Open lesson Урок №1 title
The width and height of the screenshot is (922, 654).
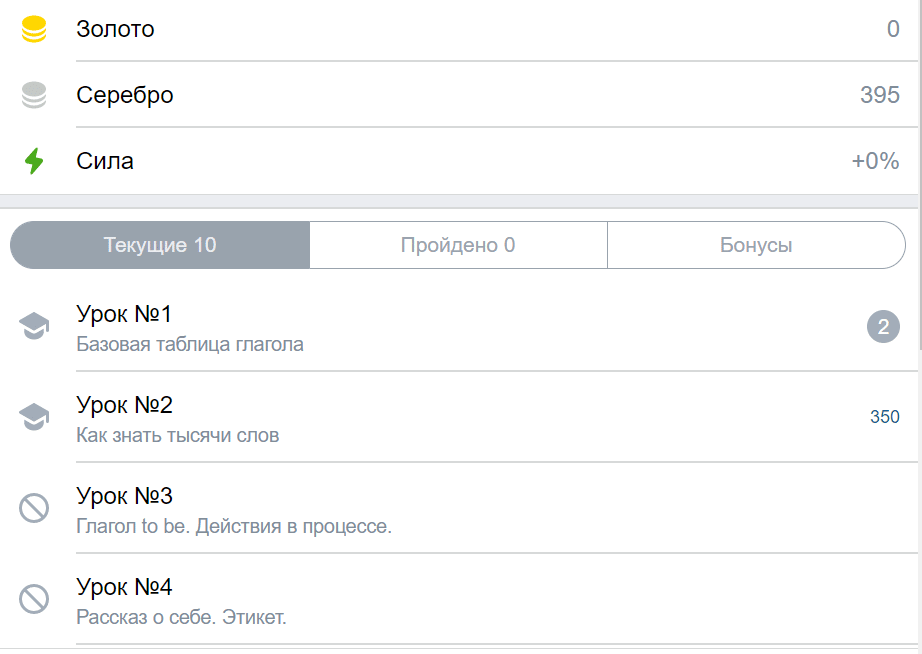[124, 314]
